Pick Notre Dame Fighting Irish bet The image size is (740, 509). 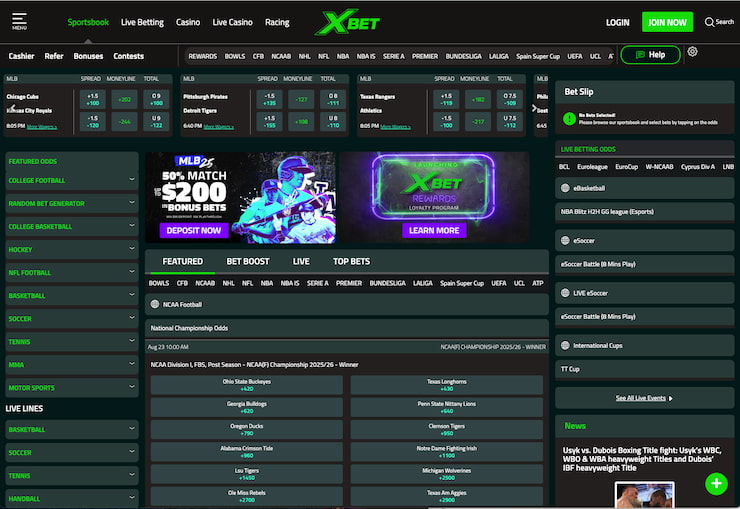[446, 452]
